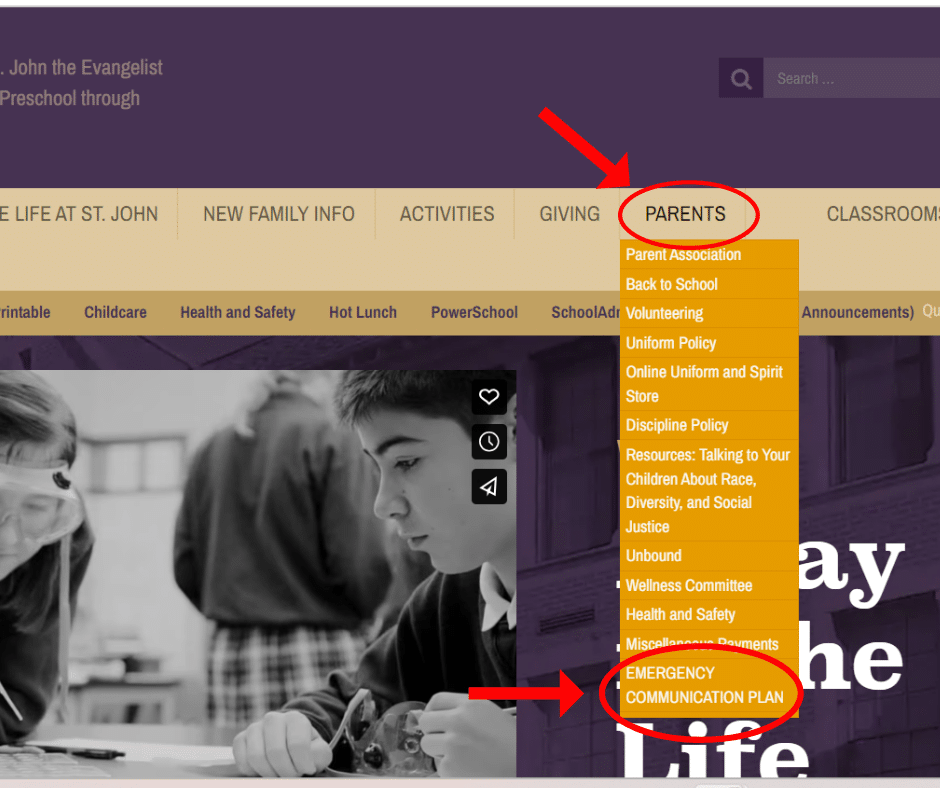Open the PowerSchool quick link
This screenshot has height=788, width=940.
coord(474,312)
